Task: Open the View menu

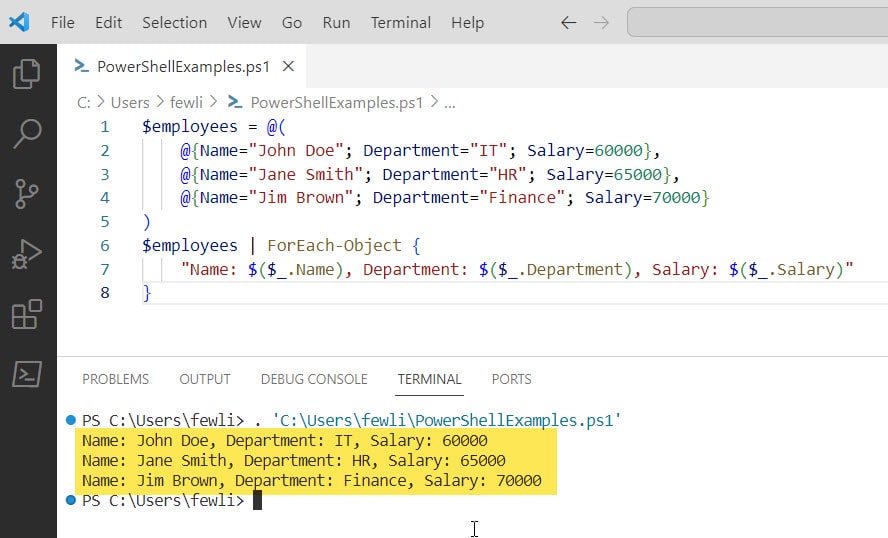Action: click(x=244, y=23)
